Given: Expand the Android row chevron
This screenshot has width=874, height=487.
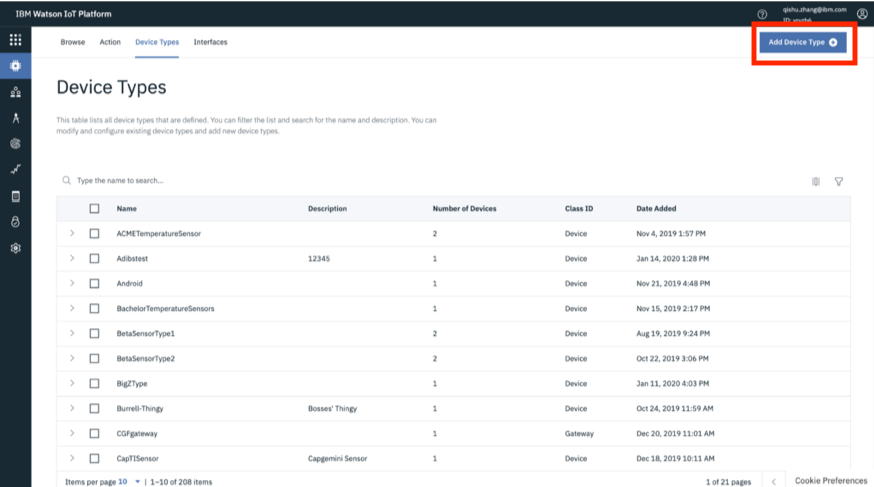Looking at the screenshot, I should tap(72, 283).
